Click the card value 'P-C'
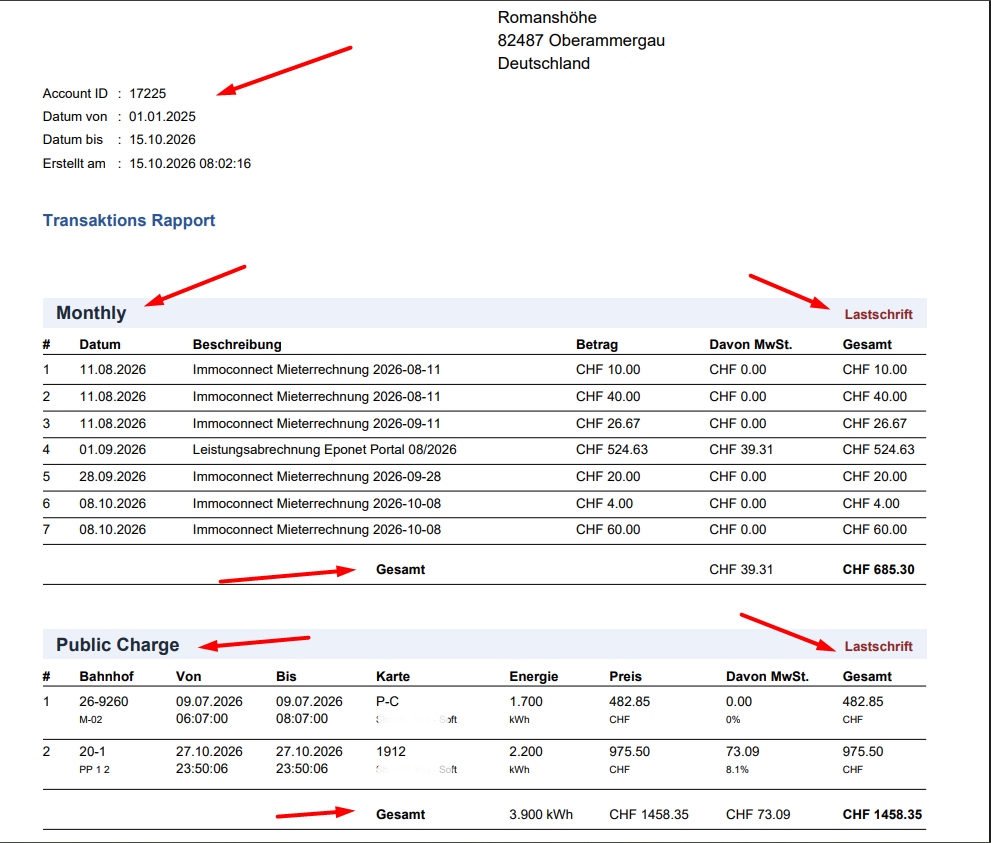The width and height of the screenshot is (991, 843). (x=387, y=701)
